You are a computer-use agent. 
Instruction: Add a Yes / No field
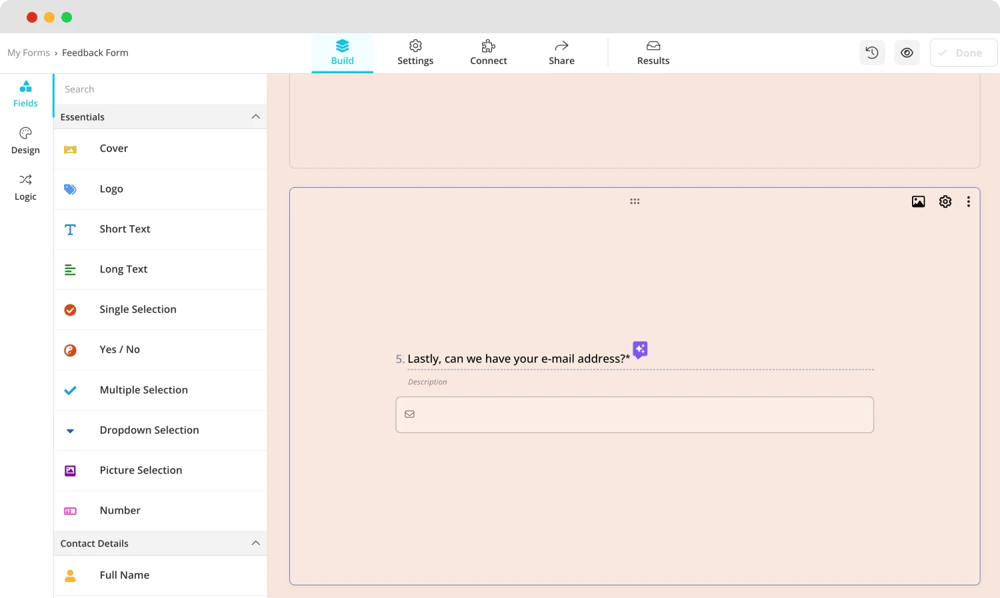tap(120, 350)
